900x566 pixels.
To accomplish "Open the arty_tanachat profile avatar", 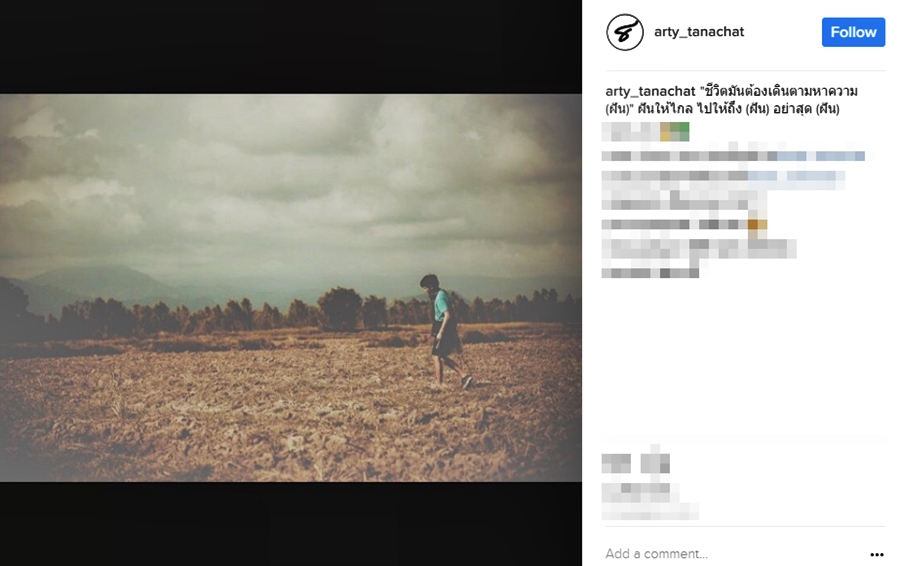I will 624,32.
